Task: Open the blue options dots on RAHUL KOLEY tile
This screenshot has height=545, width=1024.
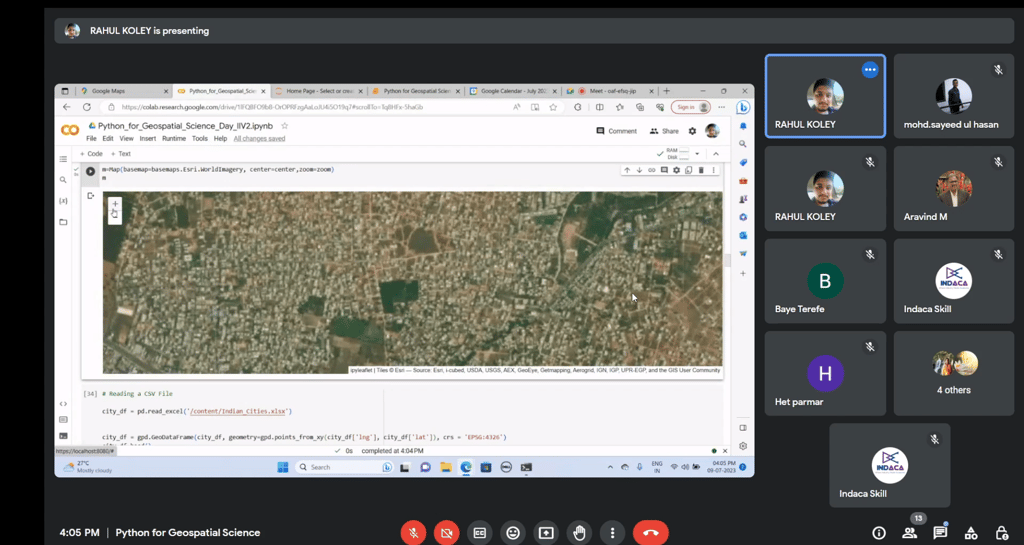Action: click(x=870, y=70)
